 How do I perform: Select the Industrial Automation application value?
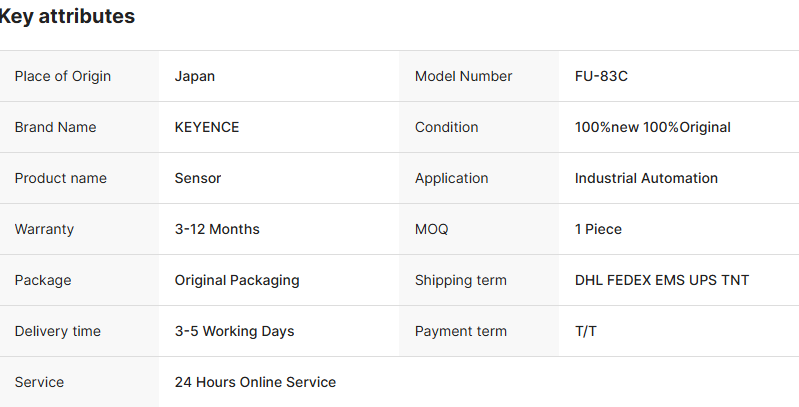(x=646, y=178)
